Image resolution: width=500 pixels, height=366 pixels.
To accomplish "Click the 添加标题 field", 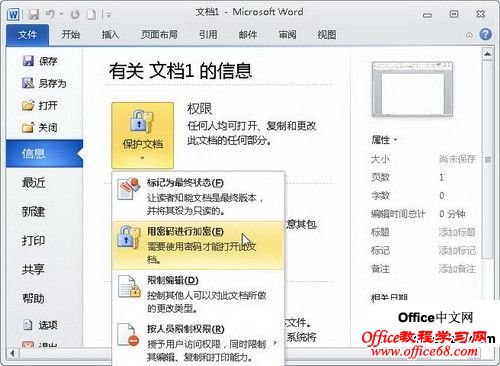I will (457, 232).
